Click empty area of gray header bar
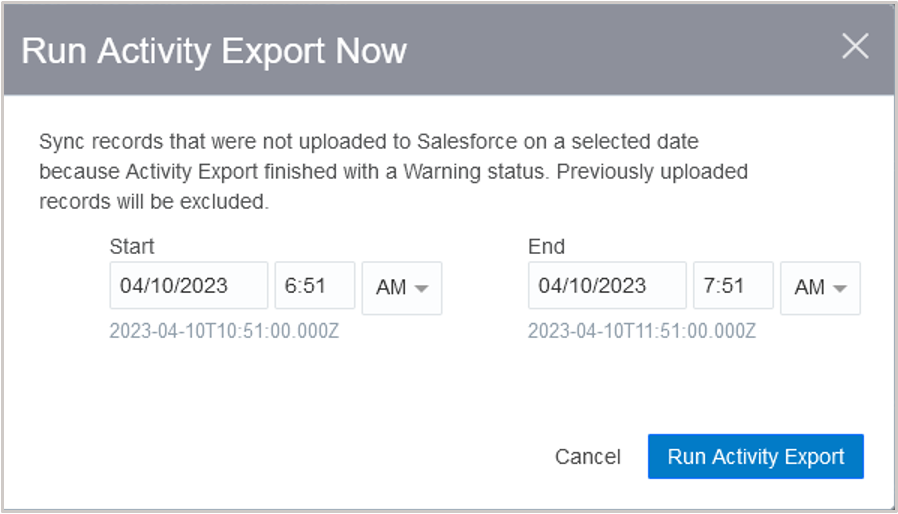This screenshot has height=514, width=898. pyautogui.click(x=620, y=50)
